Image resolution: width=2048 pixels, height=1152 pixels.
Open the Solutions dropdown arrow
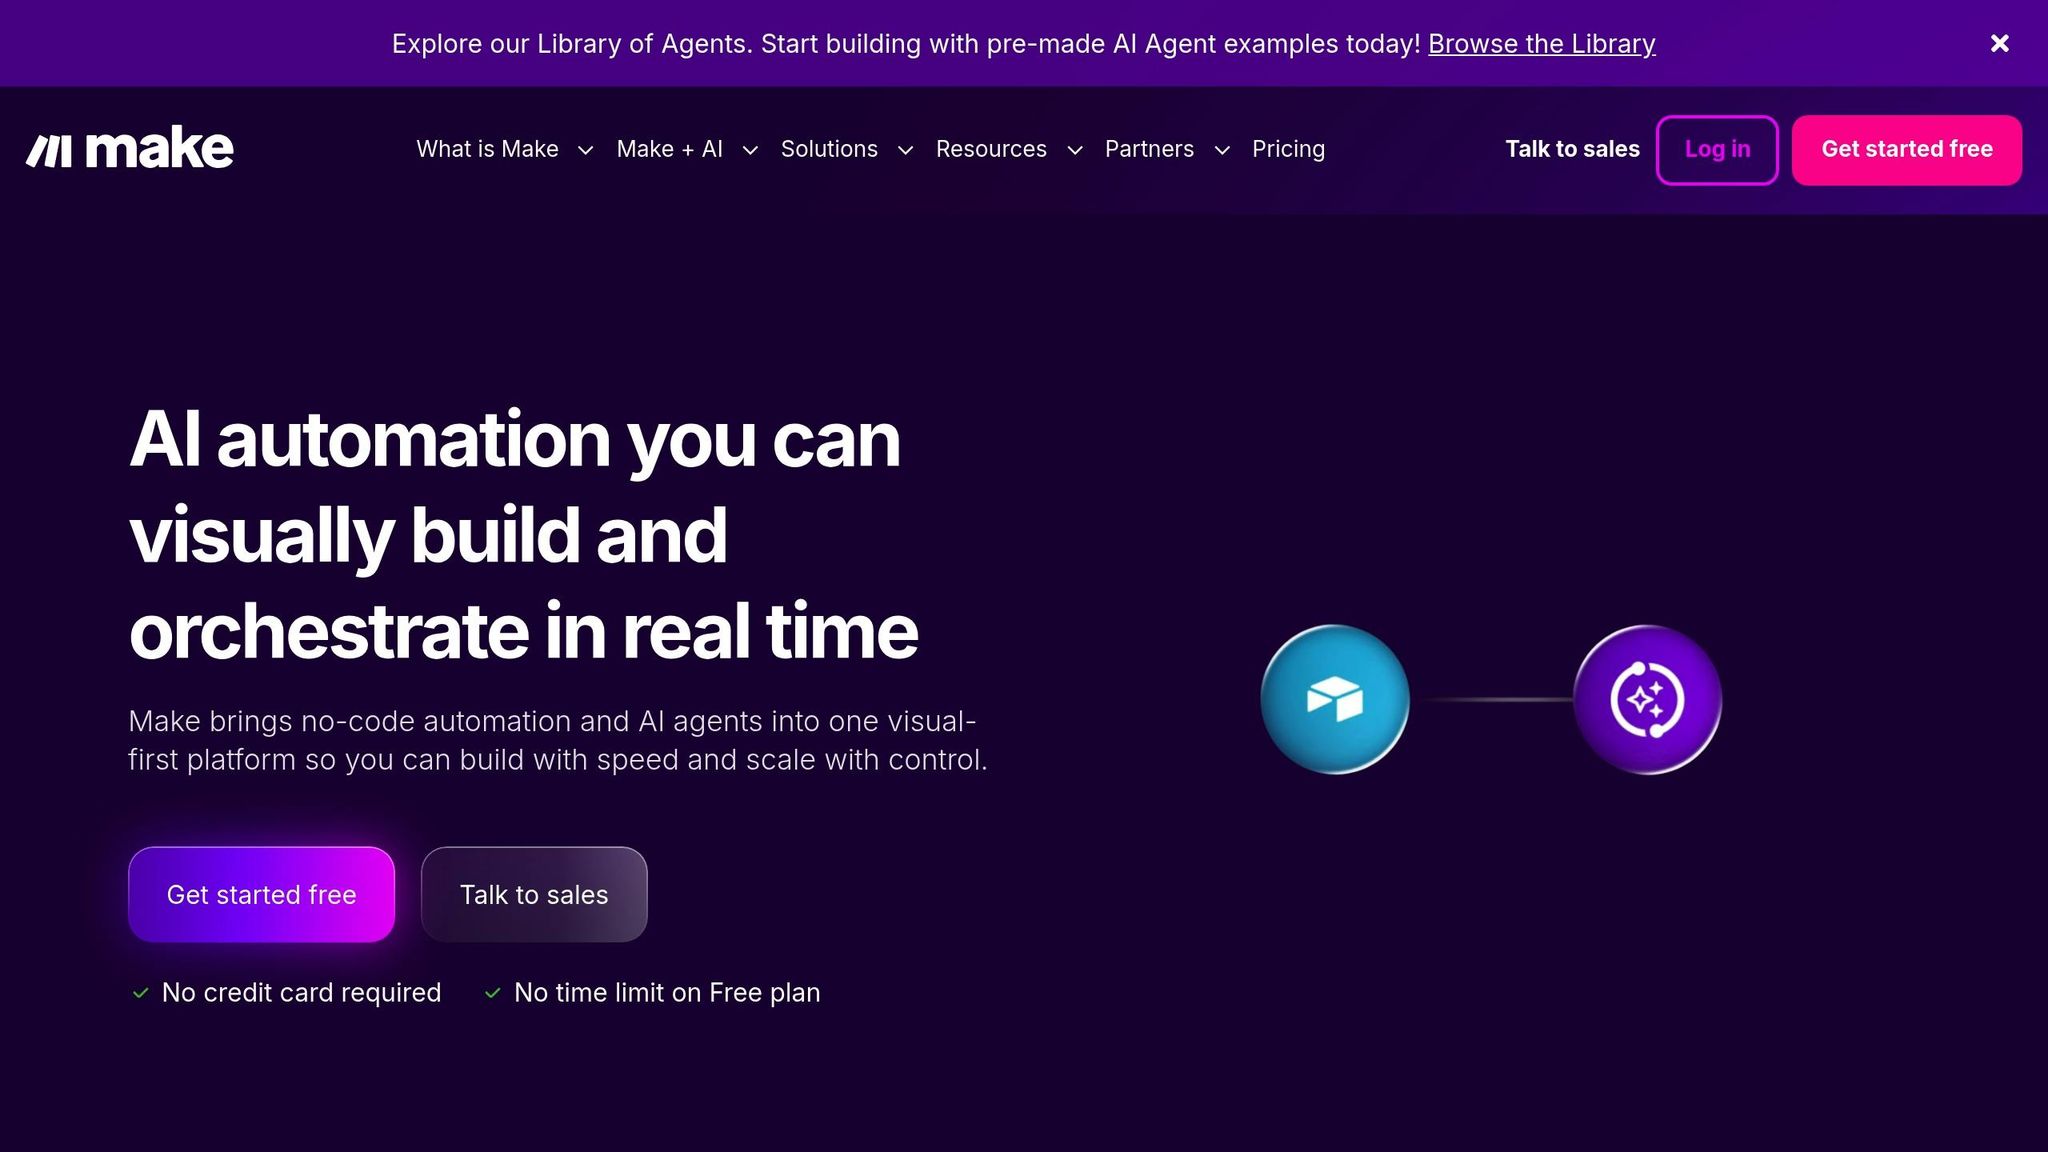tap(905, 150)
